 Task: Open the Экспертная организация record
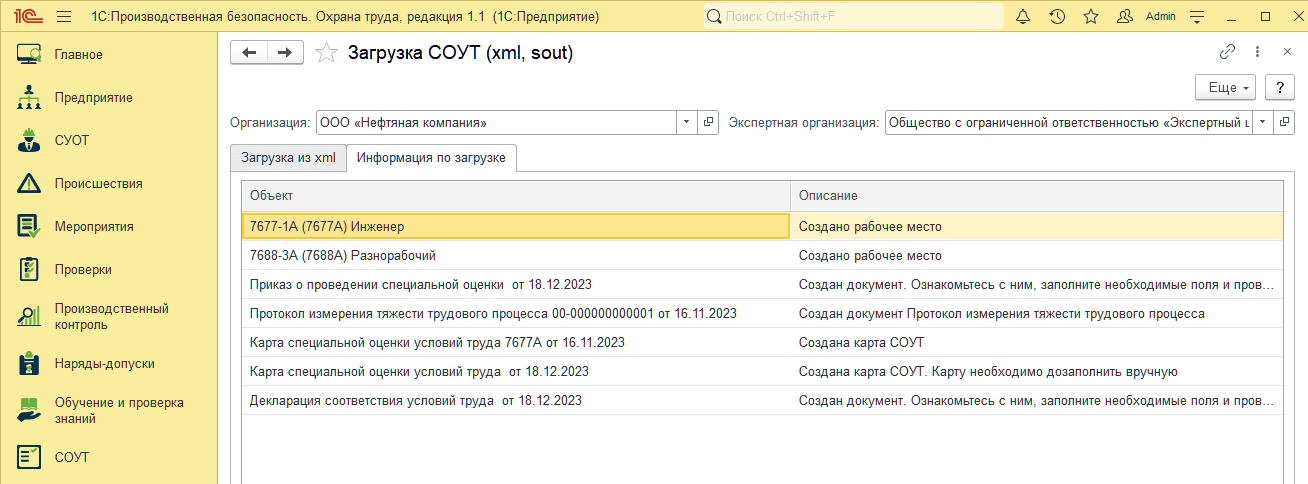coord(1283,122)
